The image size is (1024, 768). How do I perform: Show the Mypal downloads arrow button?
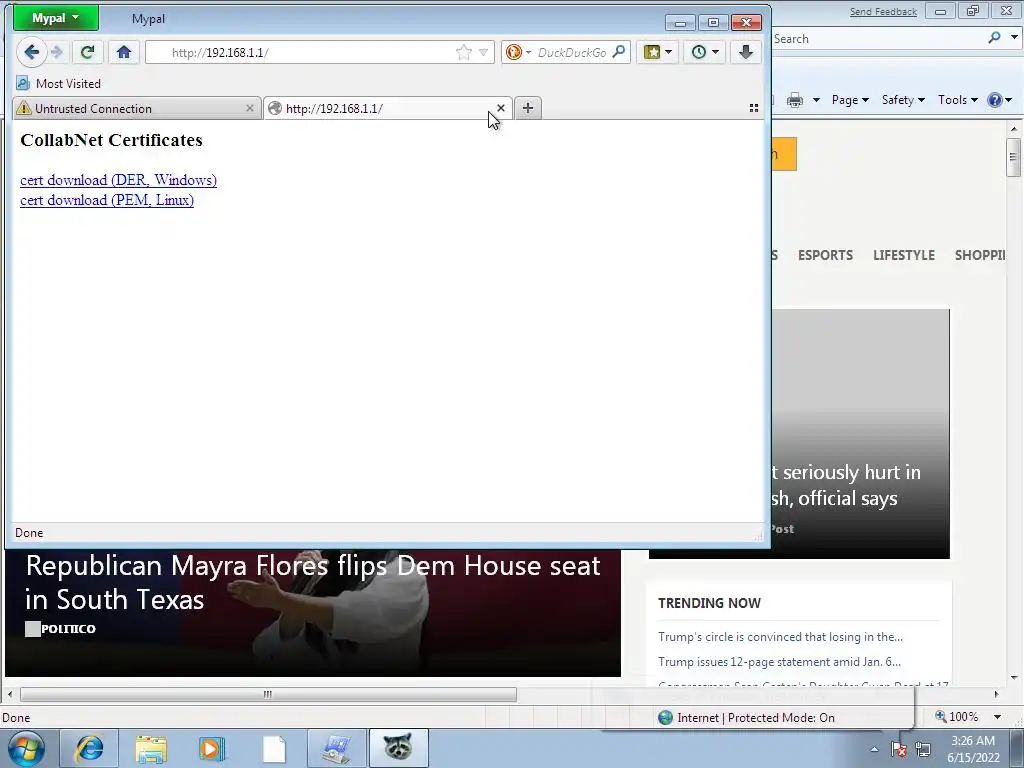click(745, 52)
